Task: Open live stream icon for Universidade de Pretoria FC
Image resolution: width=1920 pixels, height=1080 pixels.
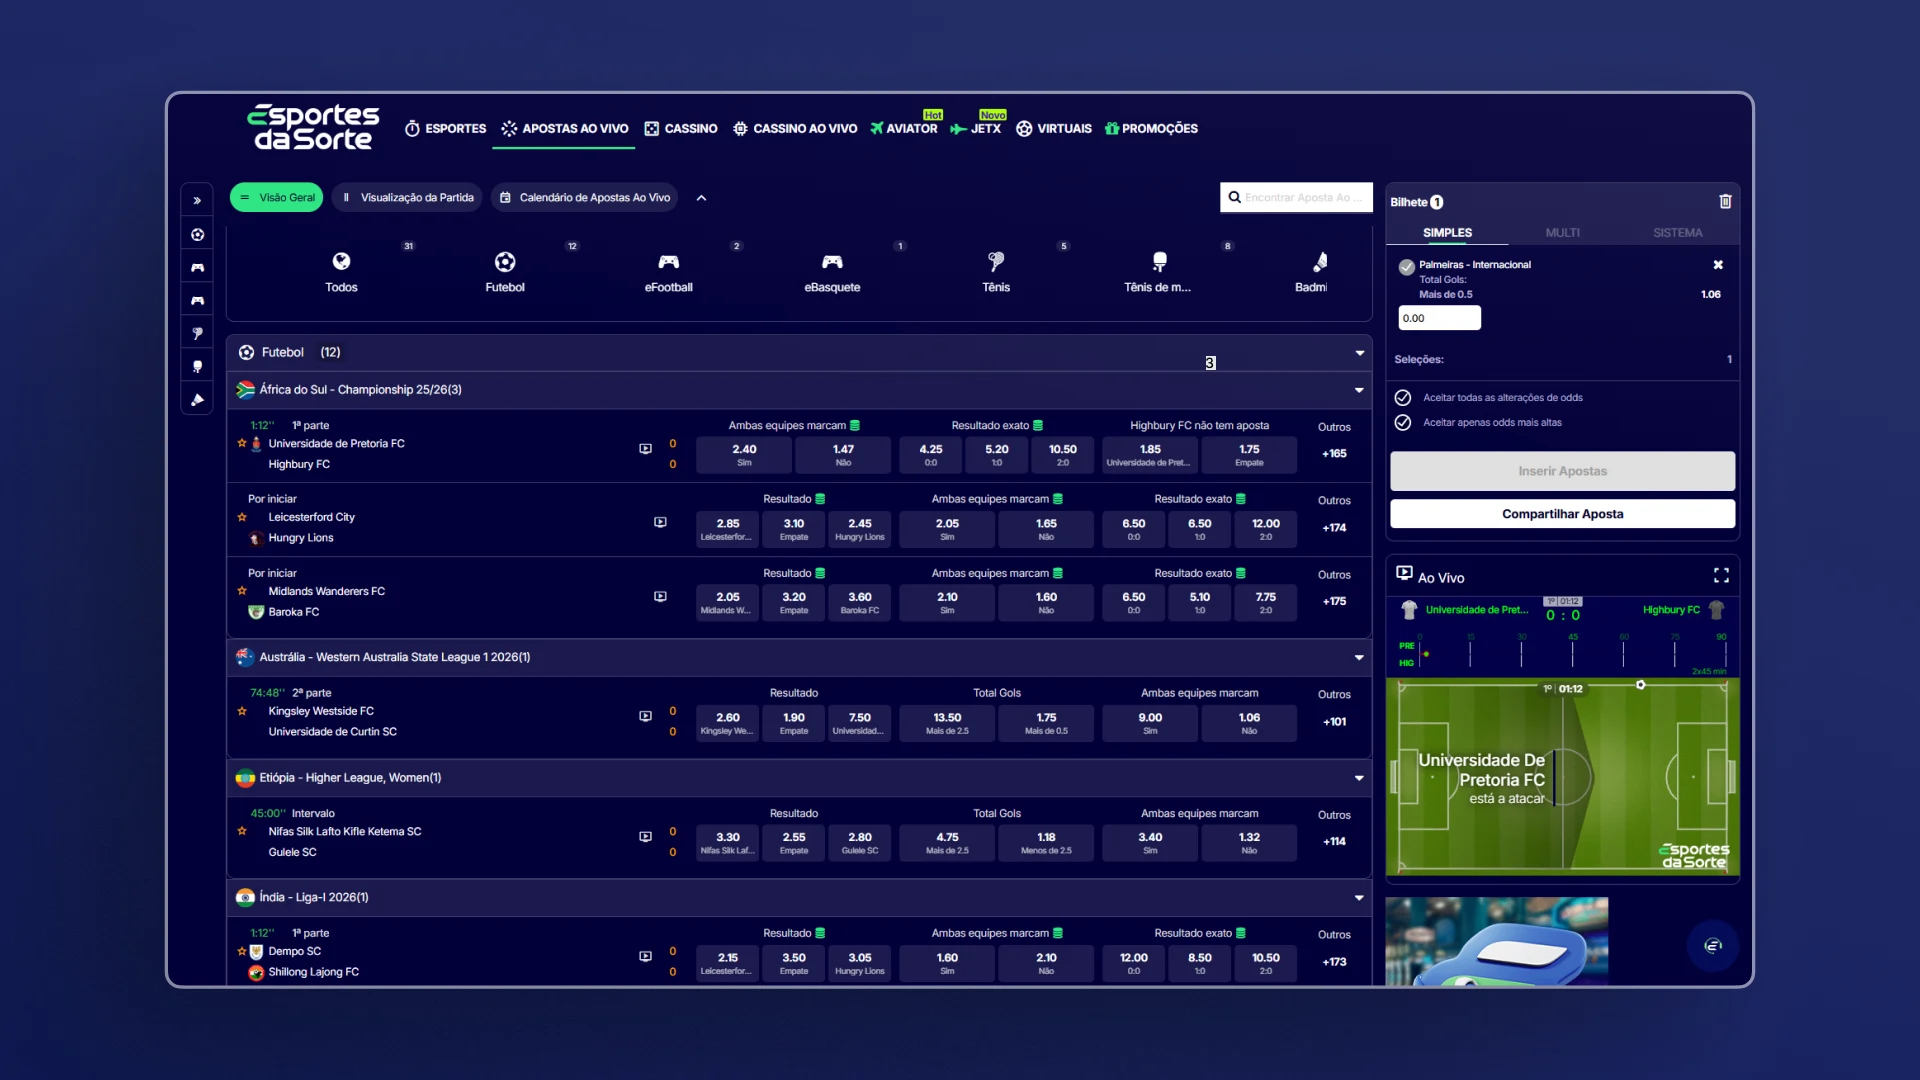Action: pyautogui.click(x=645, y=449)
